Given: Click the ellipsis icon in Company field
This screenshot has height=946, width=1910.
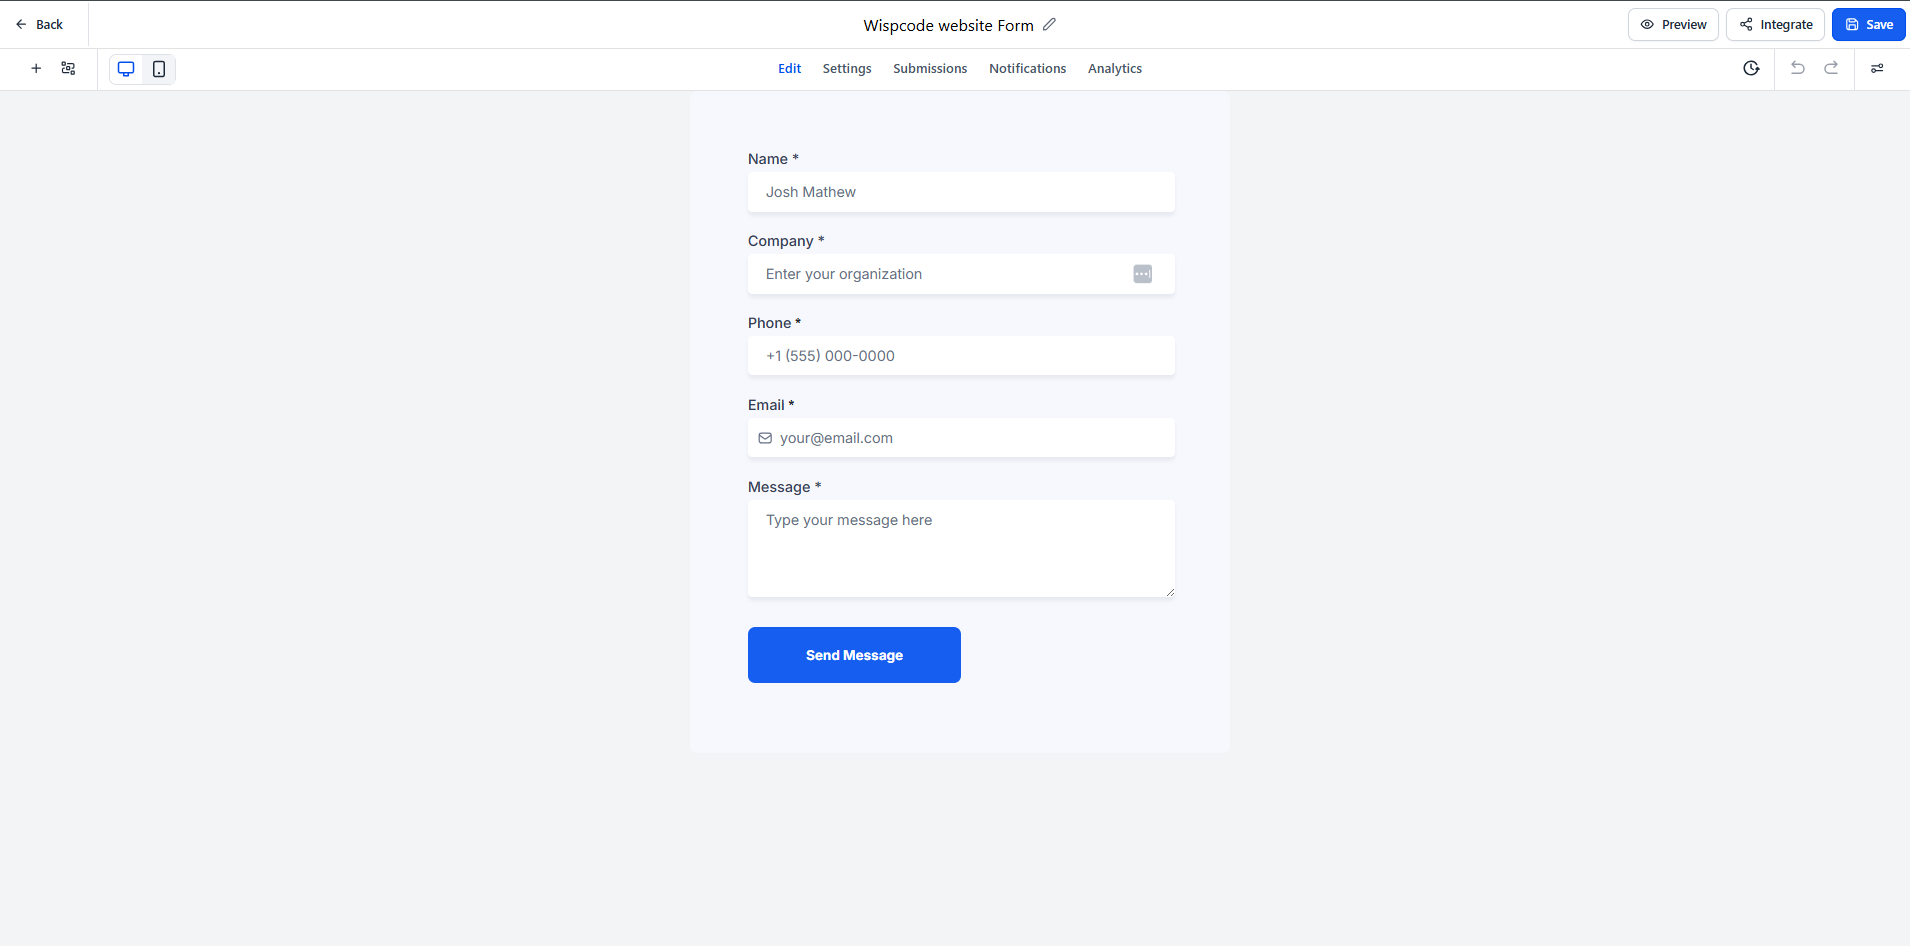Looking at the screenshot, I should coord(1142,274).
